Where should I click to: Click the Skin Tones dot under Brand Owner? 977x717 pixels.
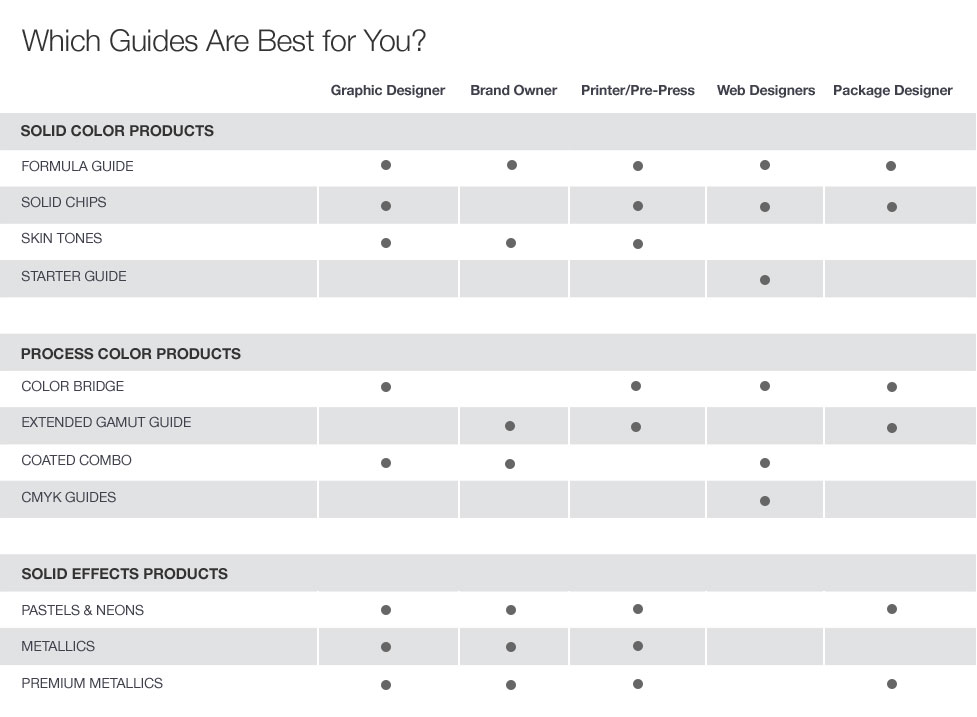tap(511, 243)
